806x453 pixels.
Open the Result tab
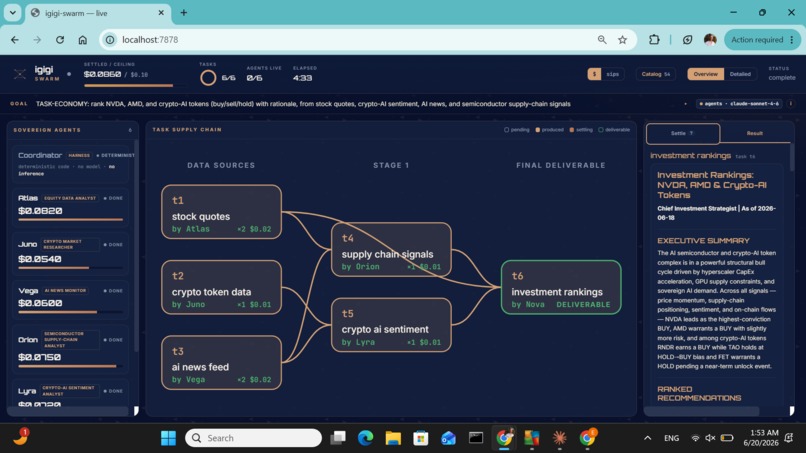(754, 133)
